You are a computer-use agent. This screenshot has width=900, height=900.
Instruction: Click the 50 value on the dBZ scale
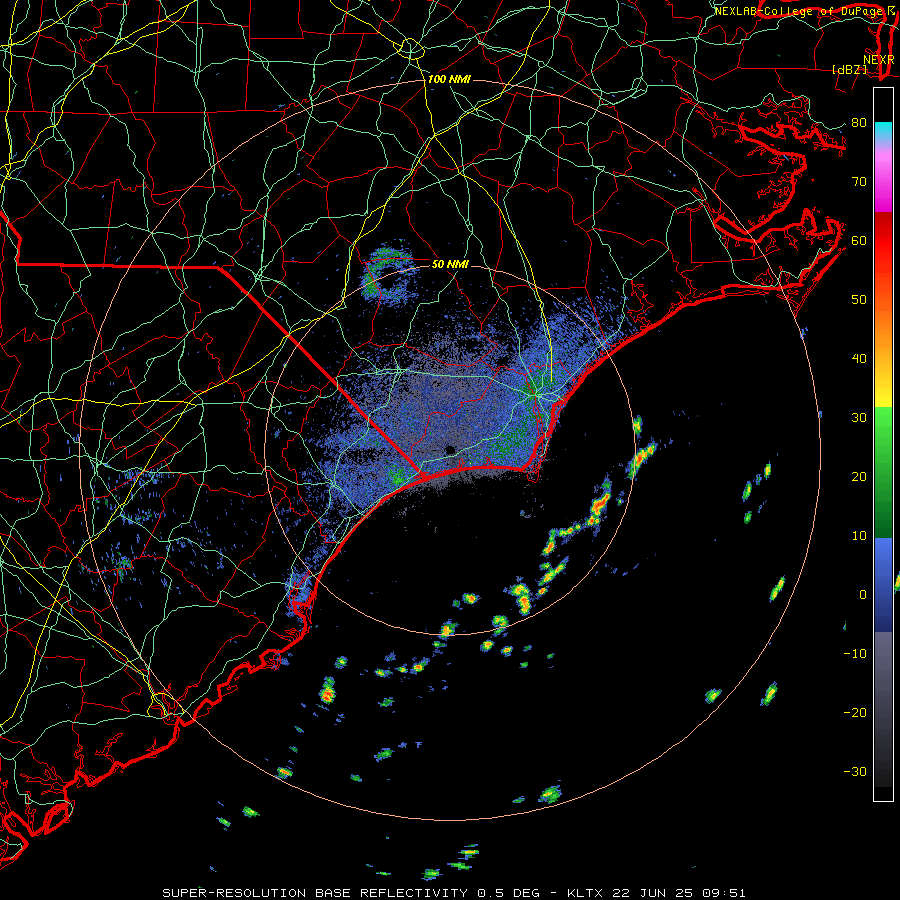pos(859,300)
